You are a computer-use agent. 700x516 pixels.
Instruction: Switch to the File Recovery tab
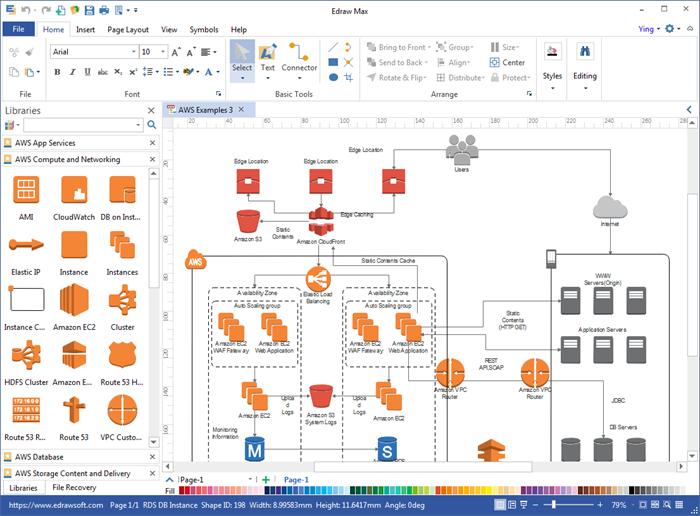coord(74,487)
